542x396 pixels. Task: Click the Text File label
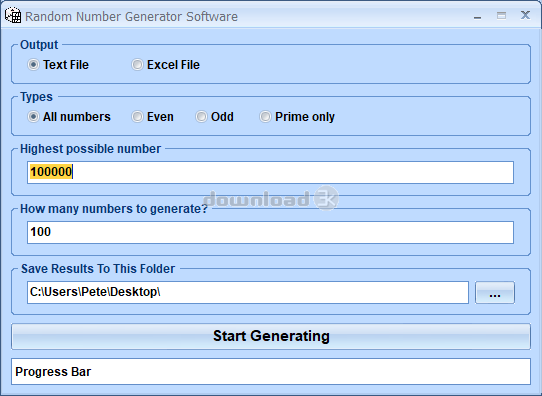[66, 65]
